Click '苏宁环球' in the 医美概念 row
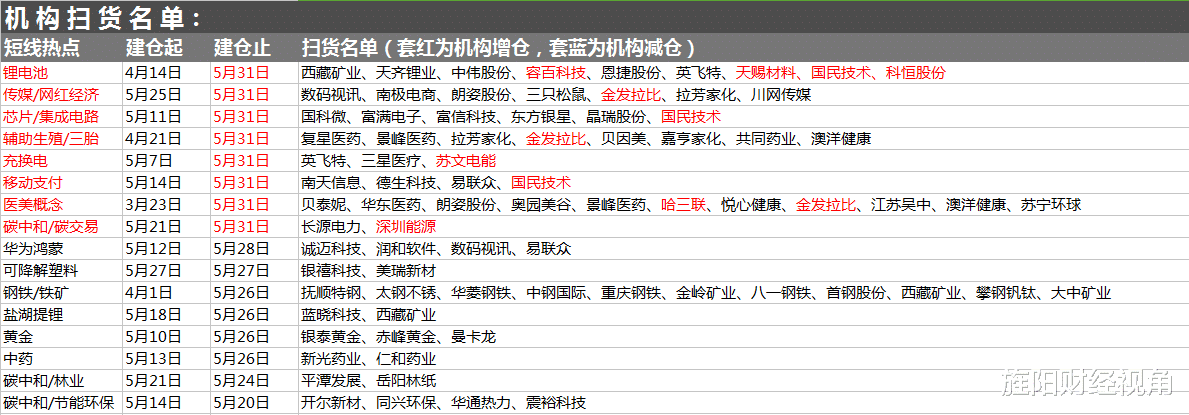 point(1051,206)
